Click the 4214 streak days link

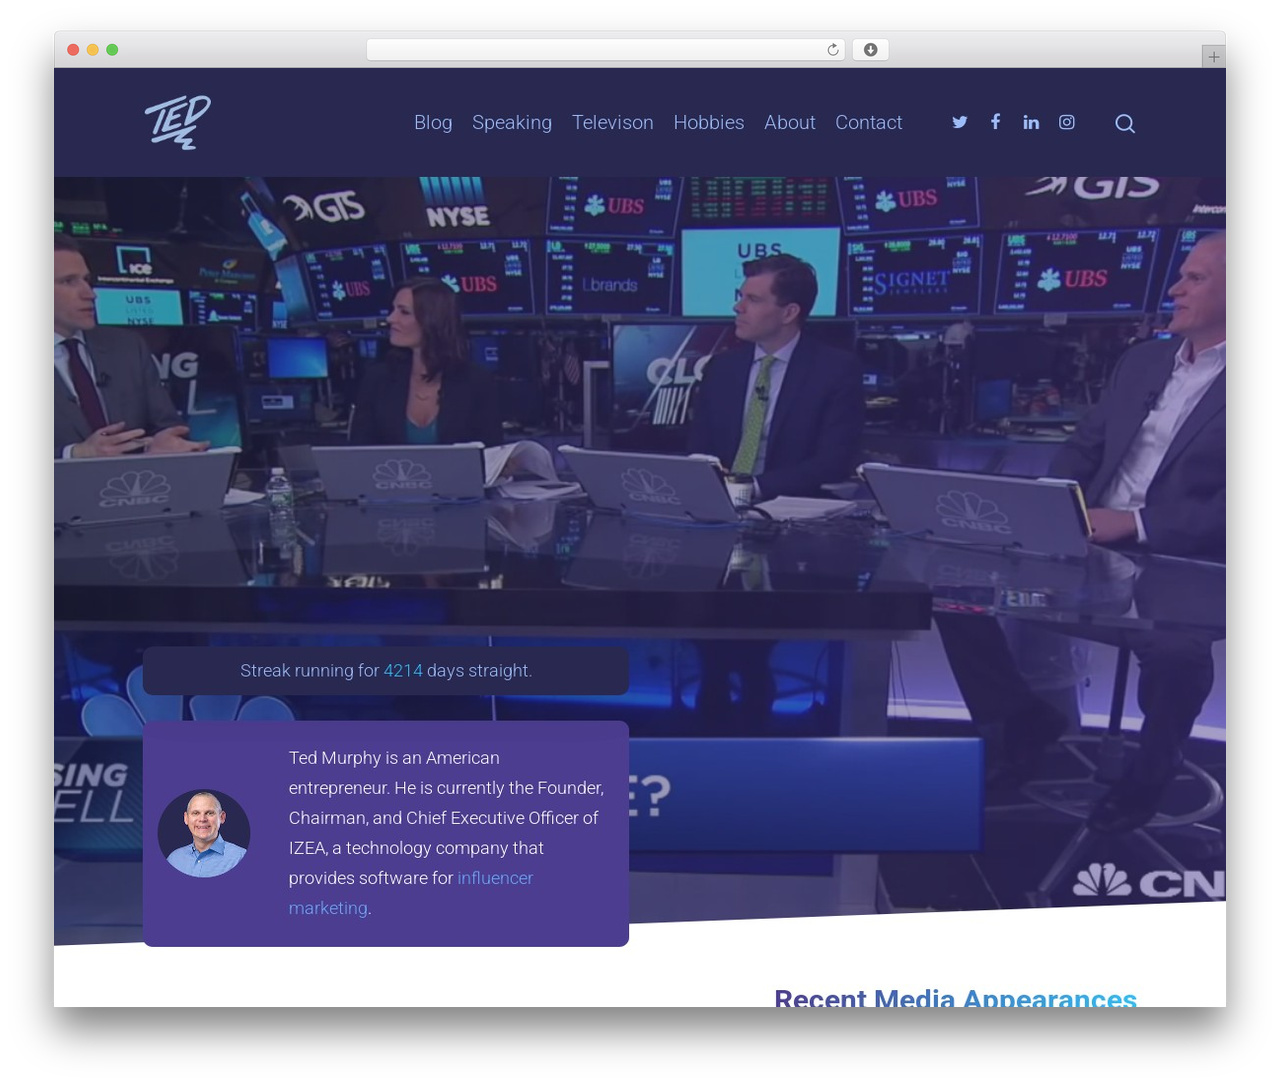point(403,670)
